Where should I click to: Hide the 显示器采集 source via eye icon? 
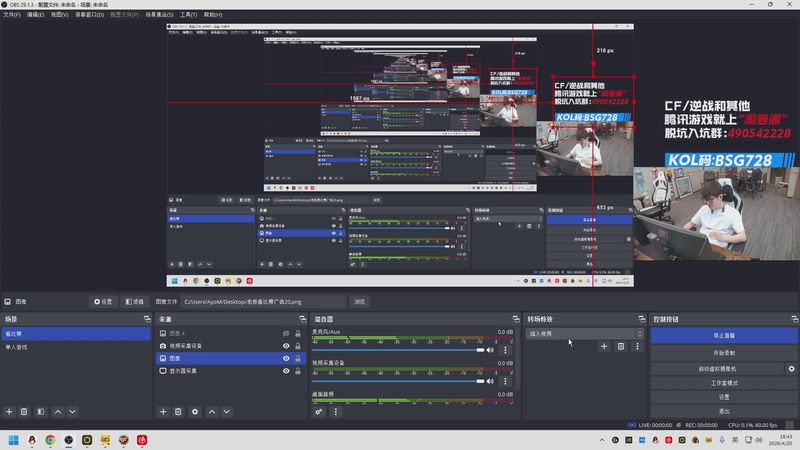pos(286,371)
